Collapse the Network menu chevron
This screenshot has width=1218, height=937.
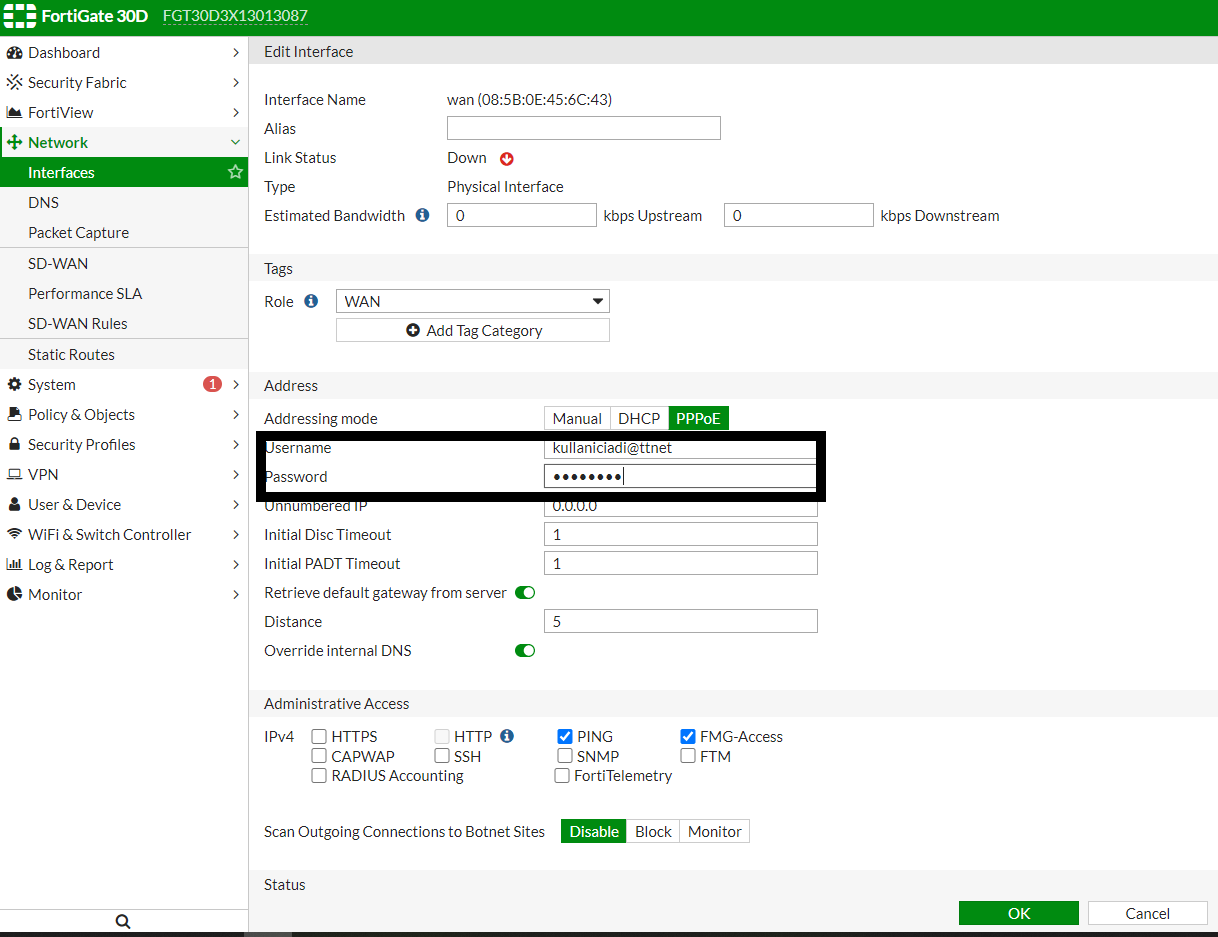(x=235, y=143)
